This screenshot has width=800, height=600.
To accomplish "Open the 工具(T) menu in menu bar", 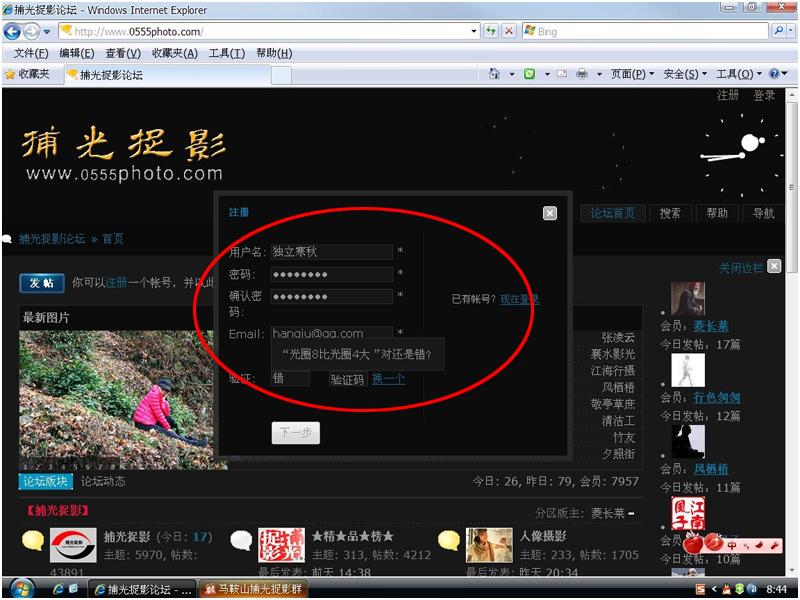I will click(226, 53).
